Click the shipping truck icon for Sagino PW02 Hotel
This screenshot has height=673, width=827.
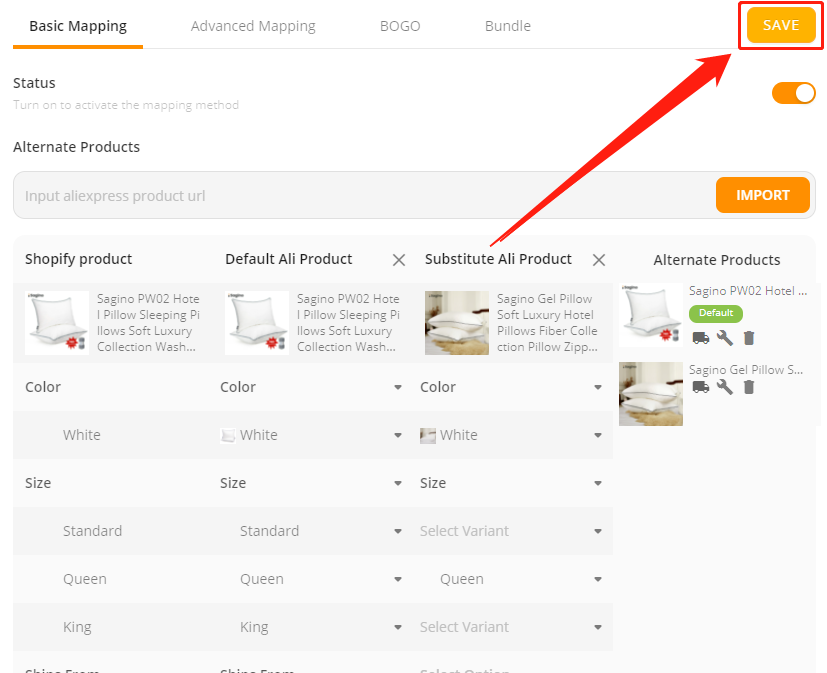(700, 338)
